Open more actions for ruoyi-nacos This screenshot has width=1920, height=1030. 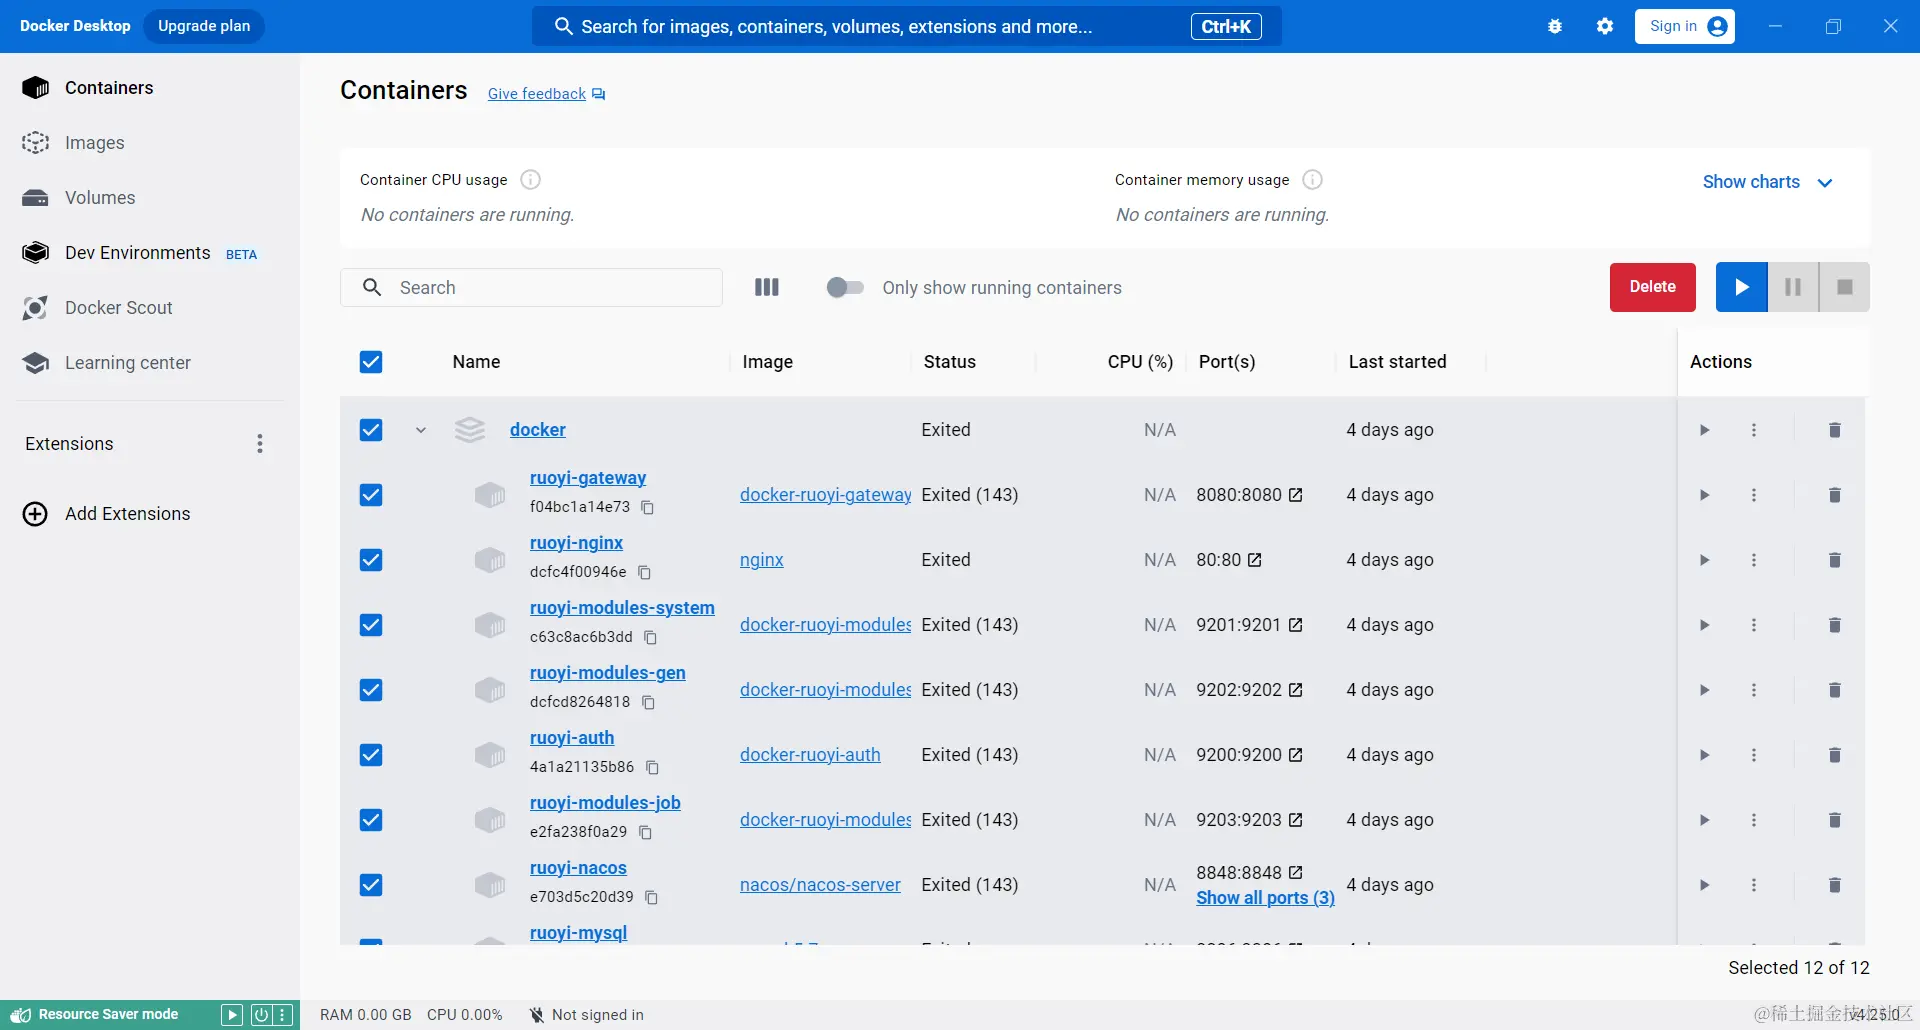(x=1754, y=885)
